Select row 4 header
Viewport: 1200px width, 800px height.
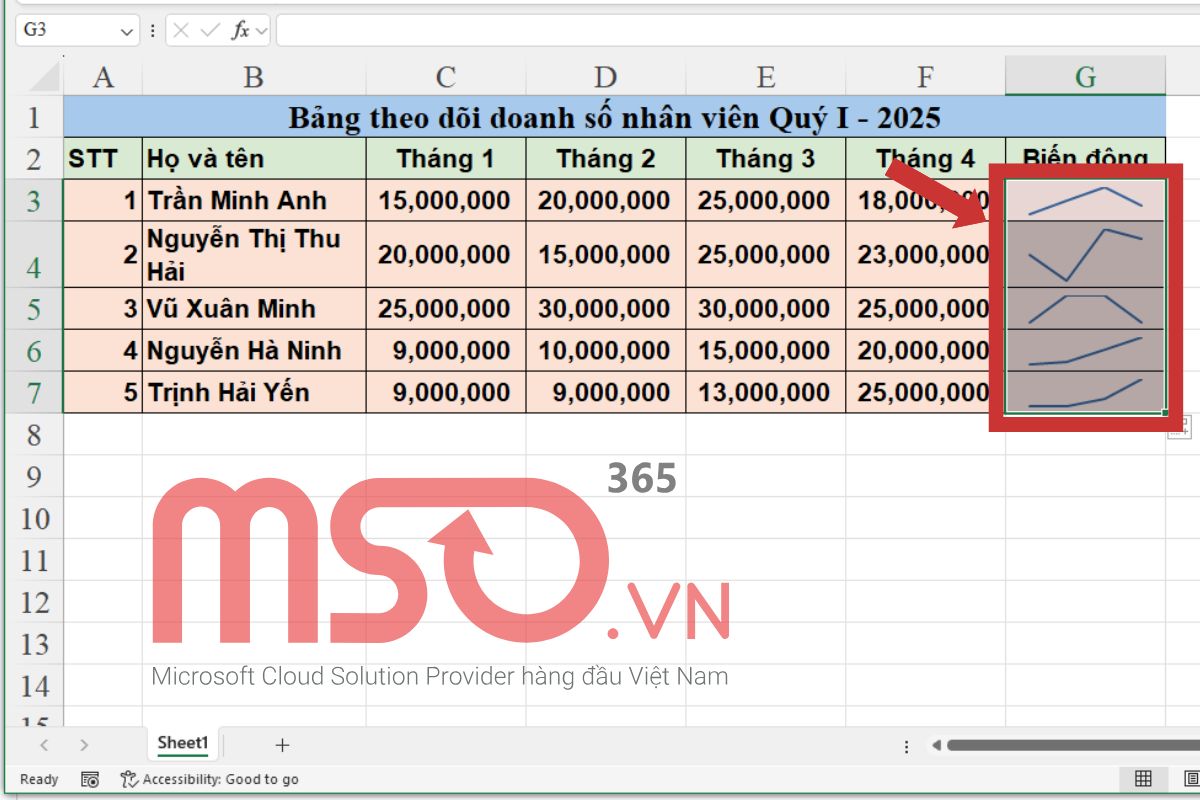pyautogui.click(x=34, y=255)
